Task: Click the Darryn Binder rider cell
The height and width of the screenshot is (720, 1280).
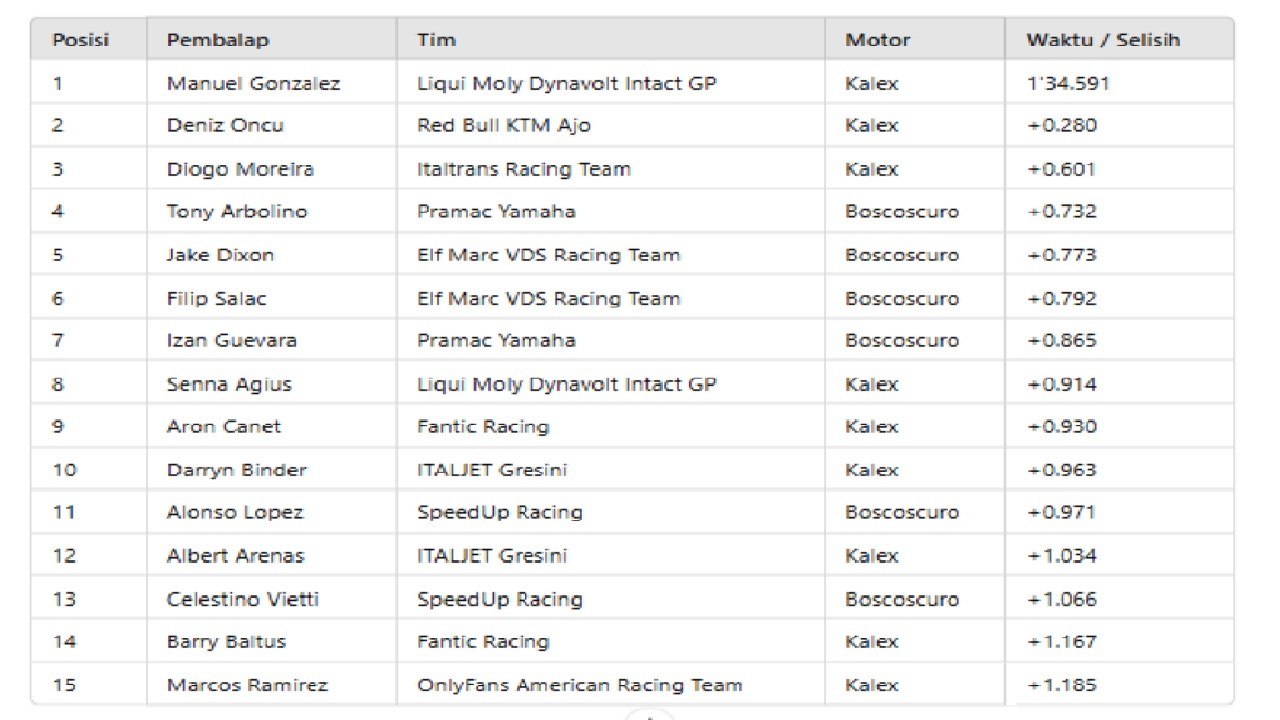Action: (x=236, y=470)
